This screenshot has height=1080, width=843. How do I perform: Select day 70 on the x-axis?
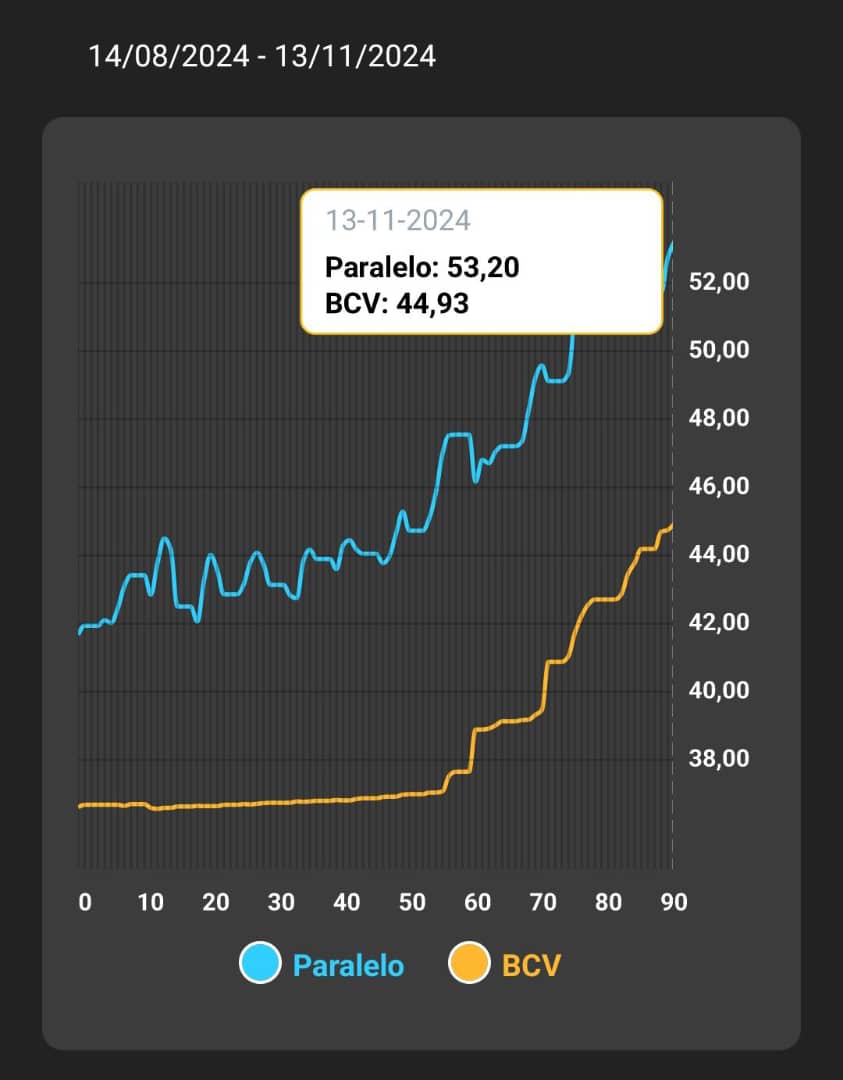(543, 902)
